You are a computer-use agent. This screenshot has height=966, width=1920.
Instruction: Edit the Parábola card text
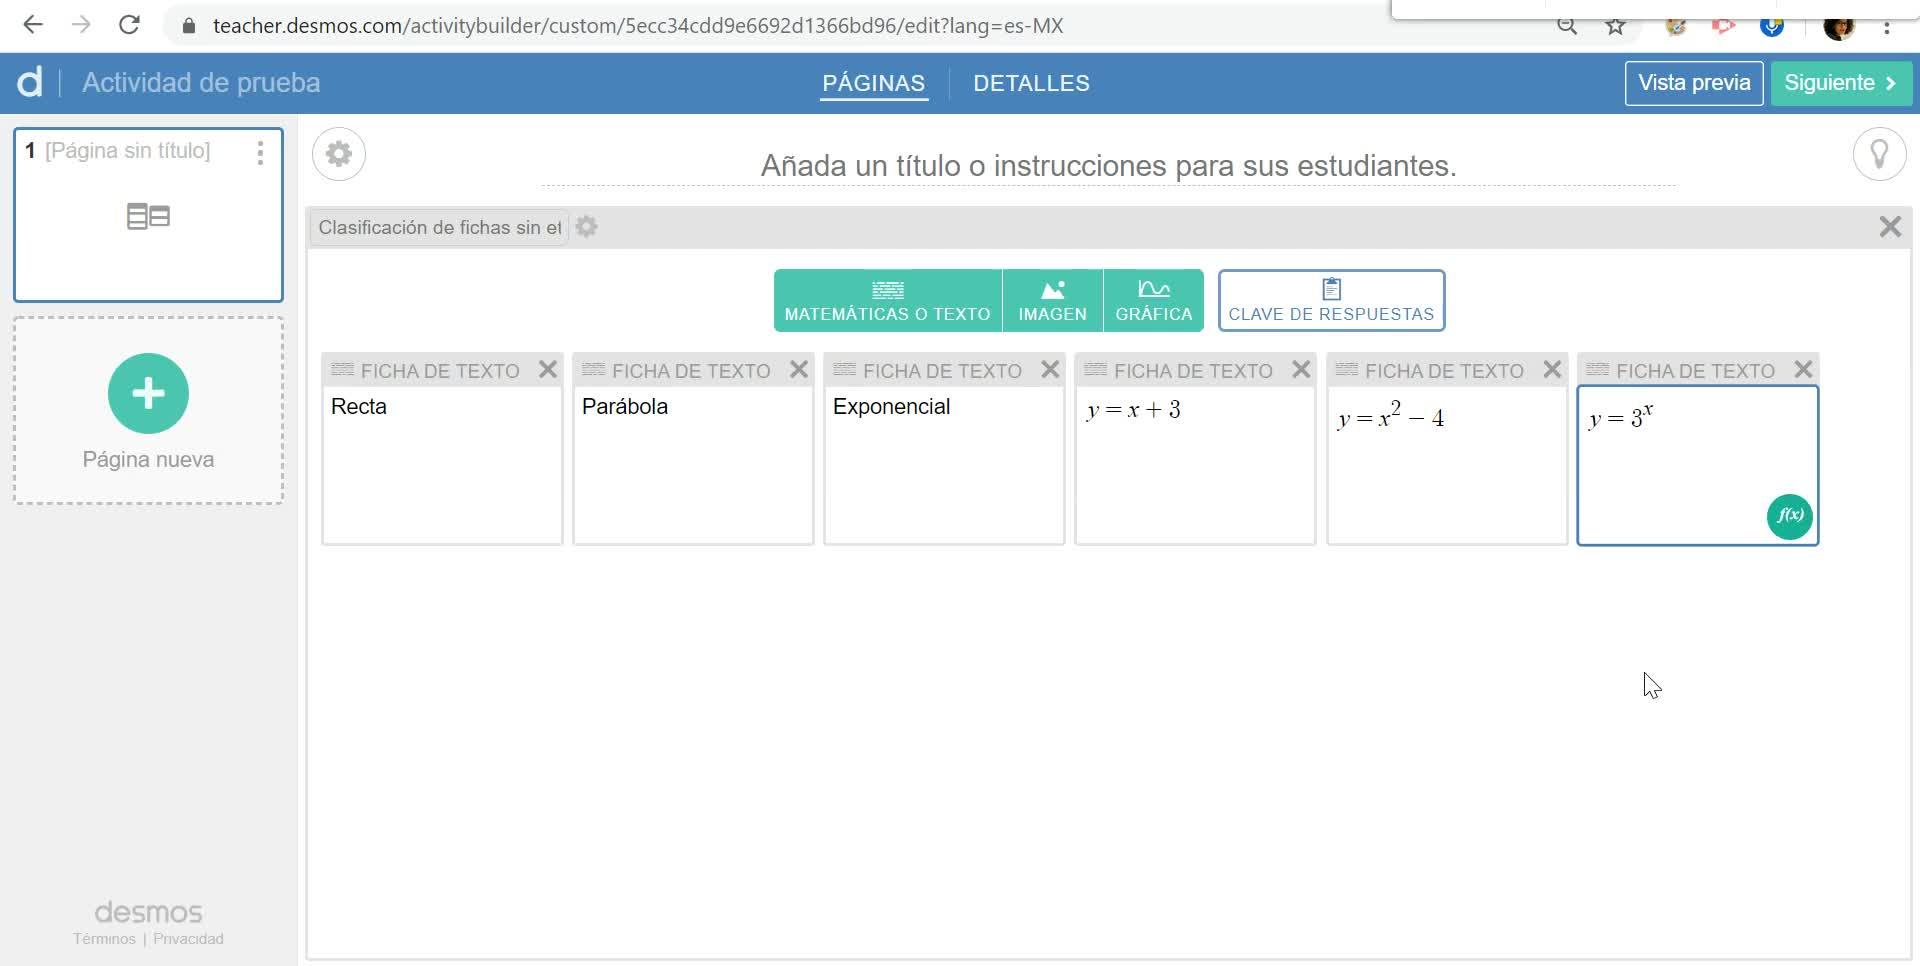[693, 465]
